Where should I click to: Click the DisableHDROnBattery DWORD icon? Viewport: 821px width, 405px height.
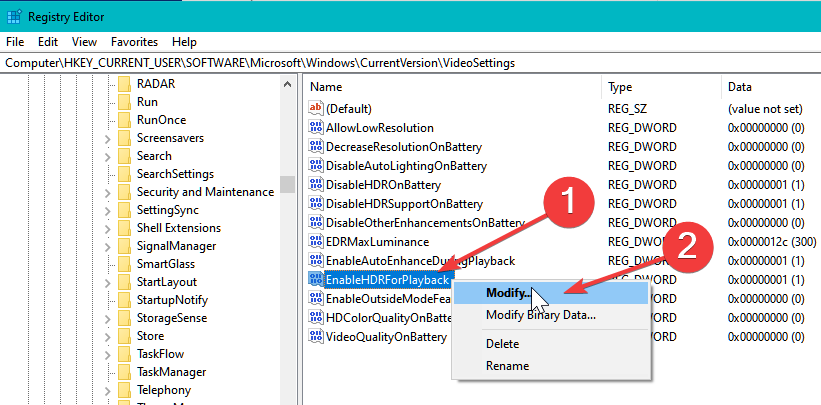coord(316,185)
